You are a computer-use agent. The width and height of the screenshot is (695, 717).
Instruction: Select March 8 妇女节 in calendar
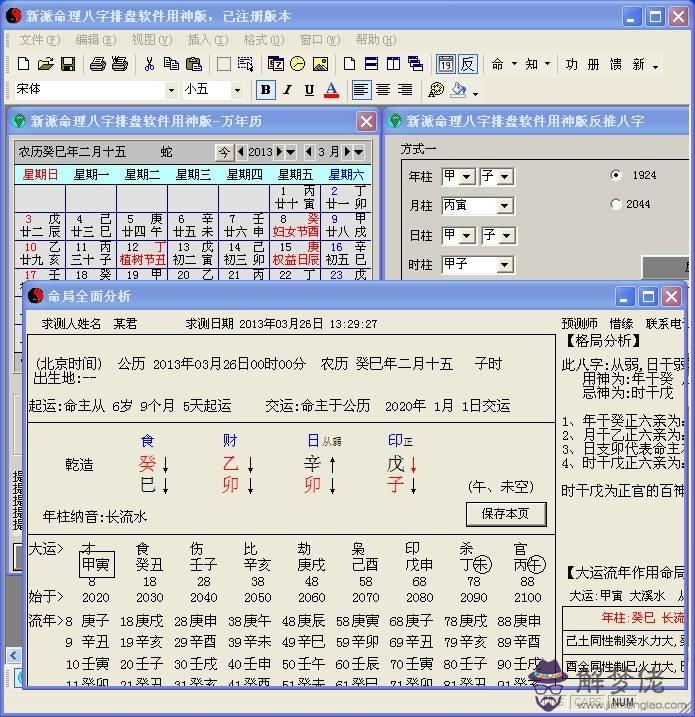tap(295, 225)
